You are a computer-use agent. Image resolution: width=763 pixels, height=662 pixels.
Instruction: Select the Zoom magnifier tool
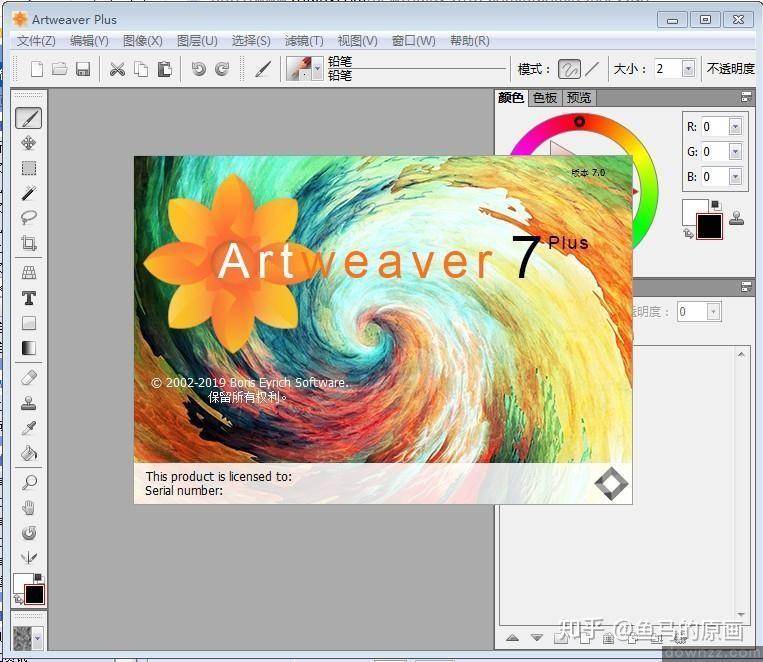[x=29, y=482]
